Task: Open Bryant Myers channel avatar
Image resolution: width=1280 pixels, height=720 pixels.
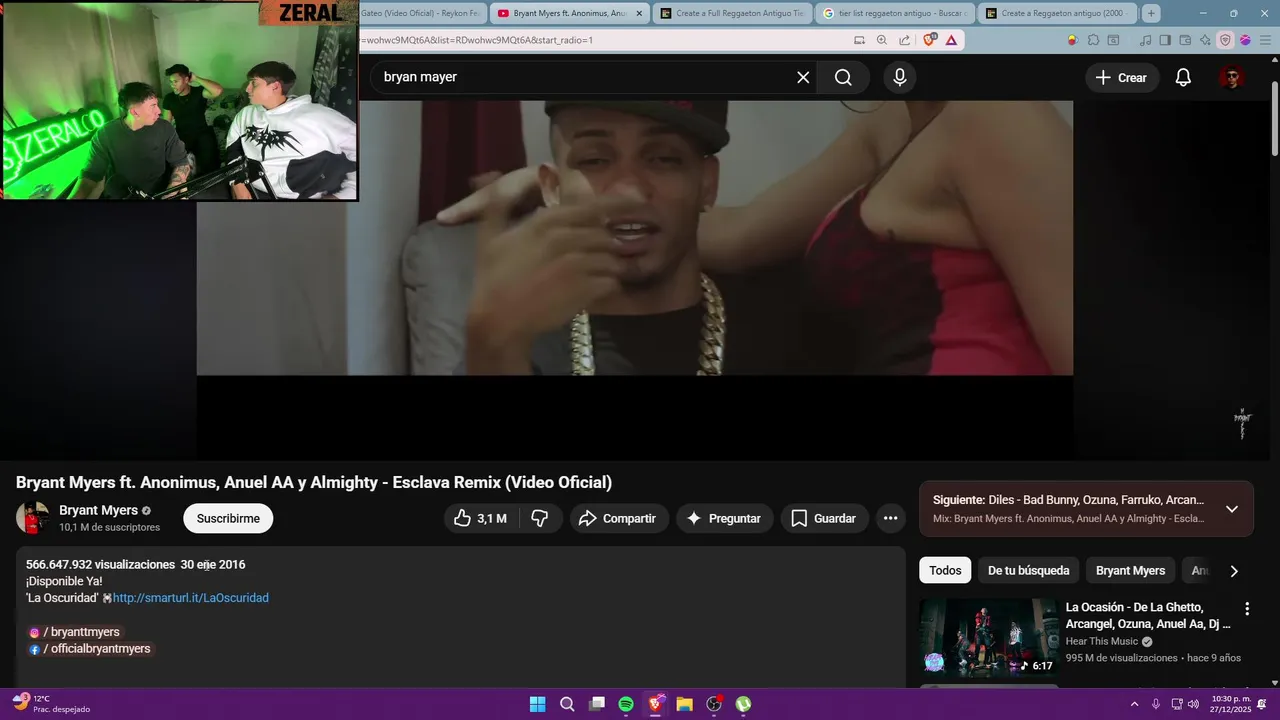Action: coord(32,518)
